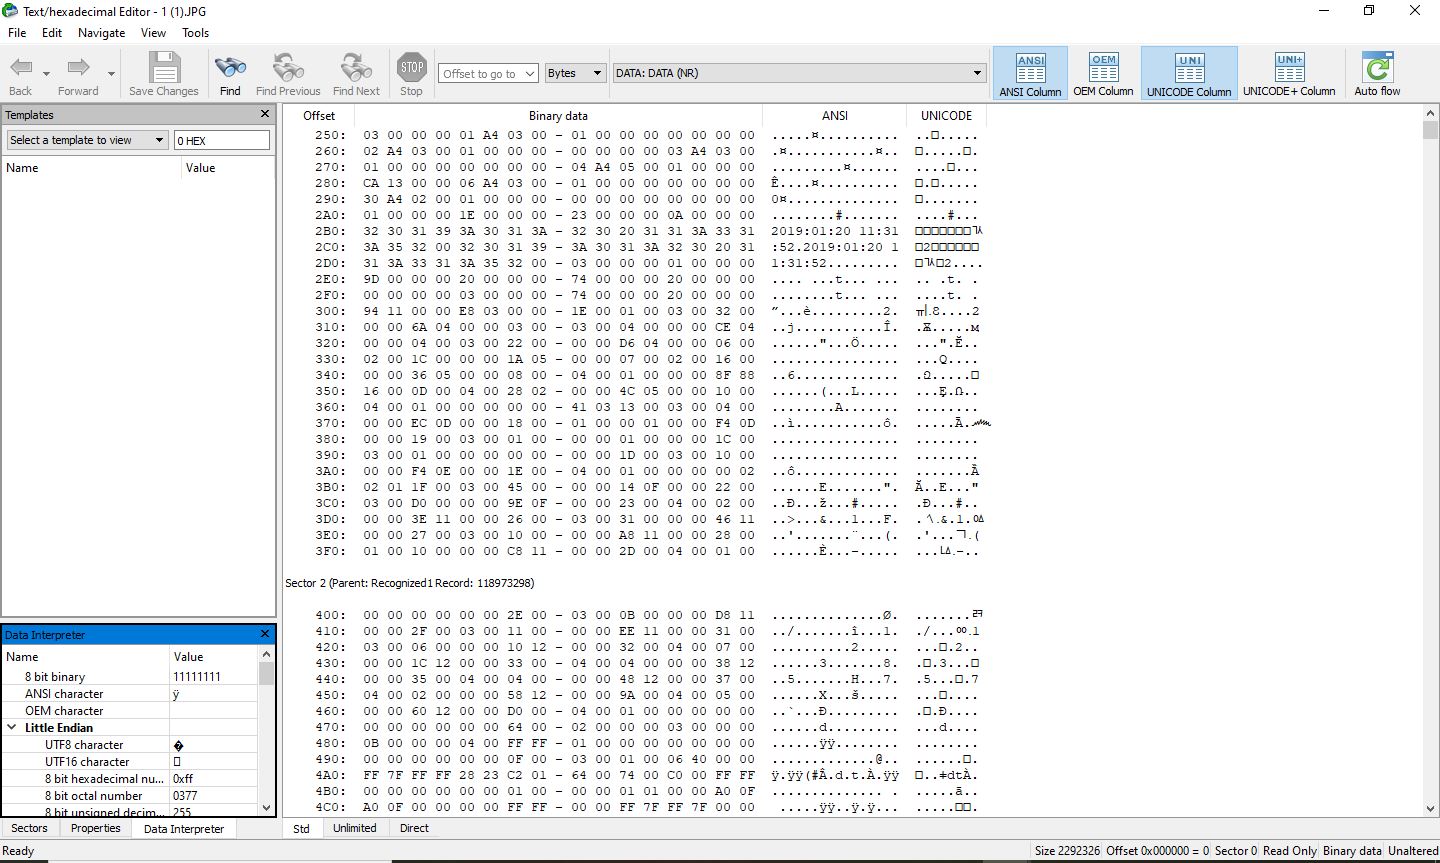Click the Data Interpreter panel scrollbar
Image resolution: width=1440 pixels, height=863 pixels.
click(x=266, y=732)
